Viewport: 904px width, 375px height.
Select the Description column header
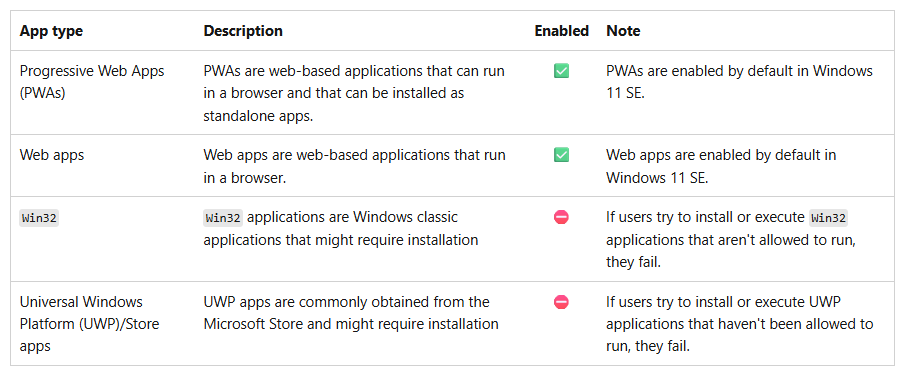coord(243,31)
